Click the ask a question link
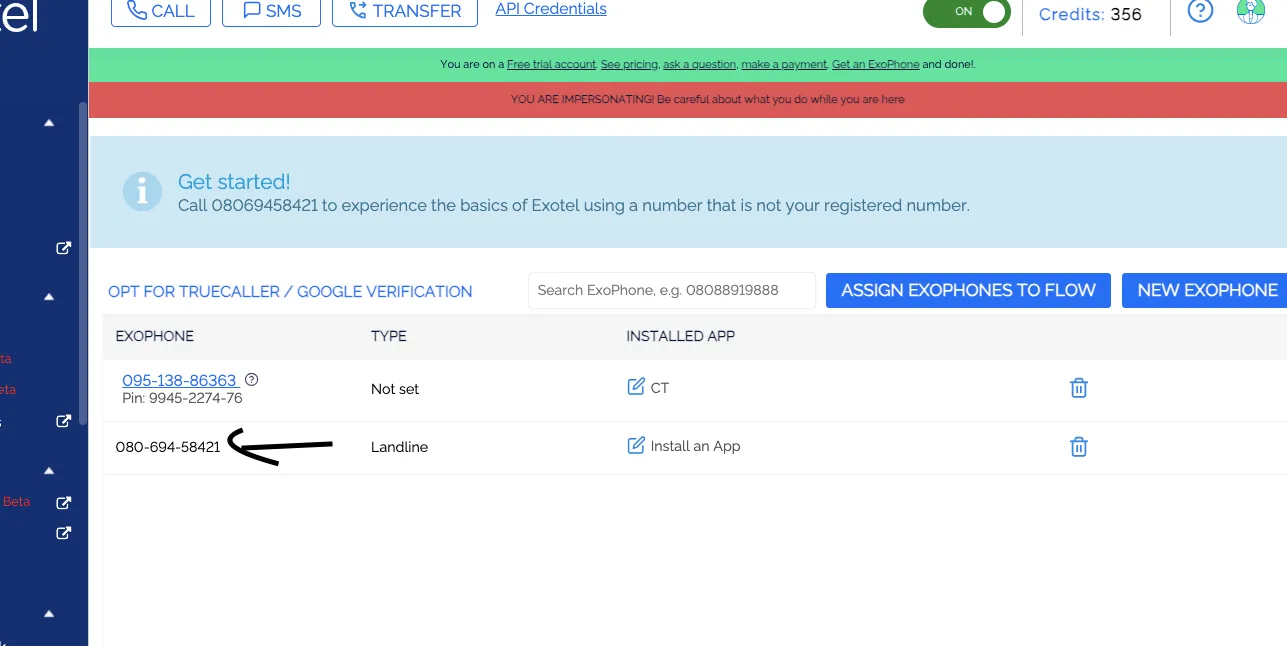This screenshot has width=1287, height=646. (699, 64)
